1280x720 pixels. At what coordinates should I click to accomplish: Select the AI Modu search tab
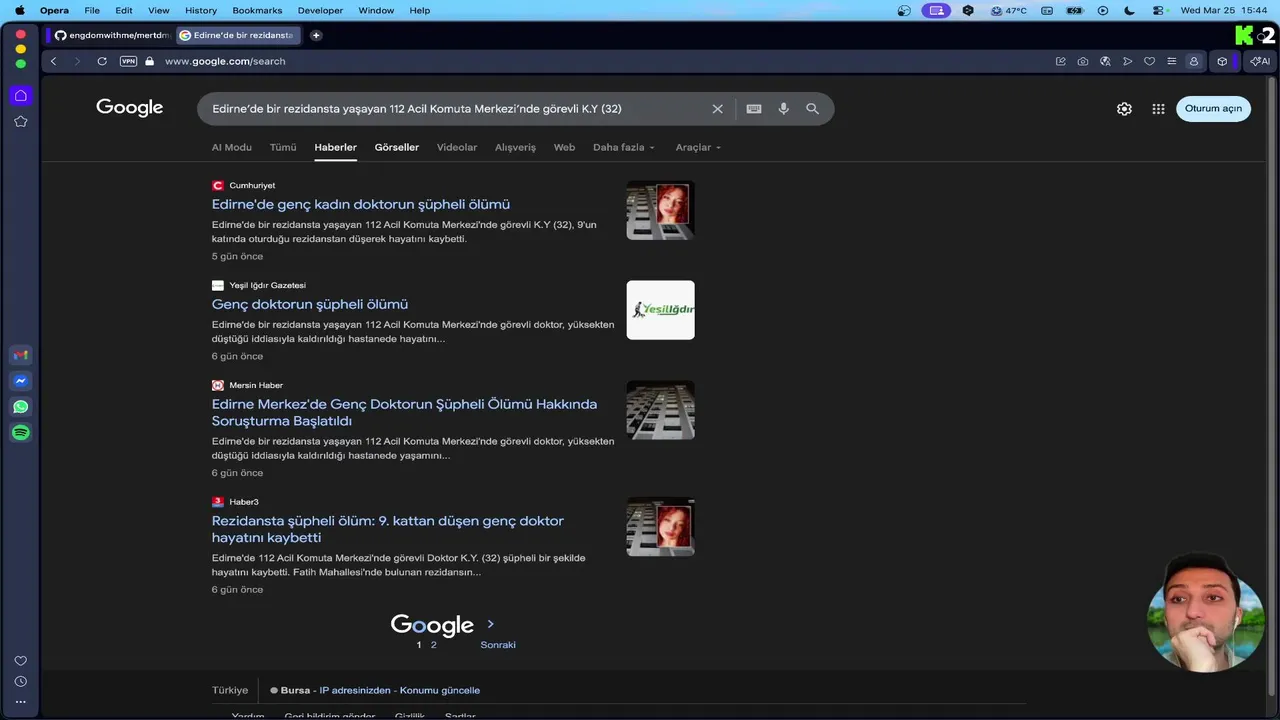tap(231, 147)
